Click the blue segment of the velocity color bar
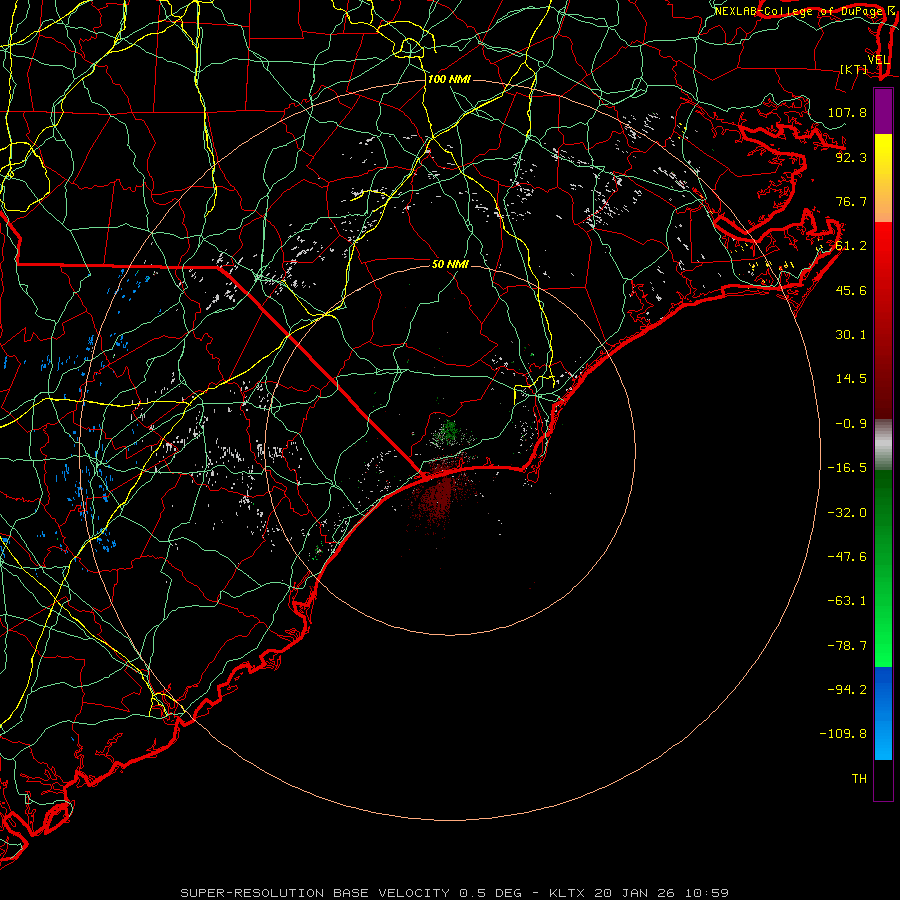Screen dimensions: 900x900 point(883,713)
